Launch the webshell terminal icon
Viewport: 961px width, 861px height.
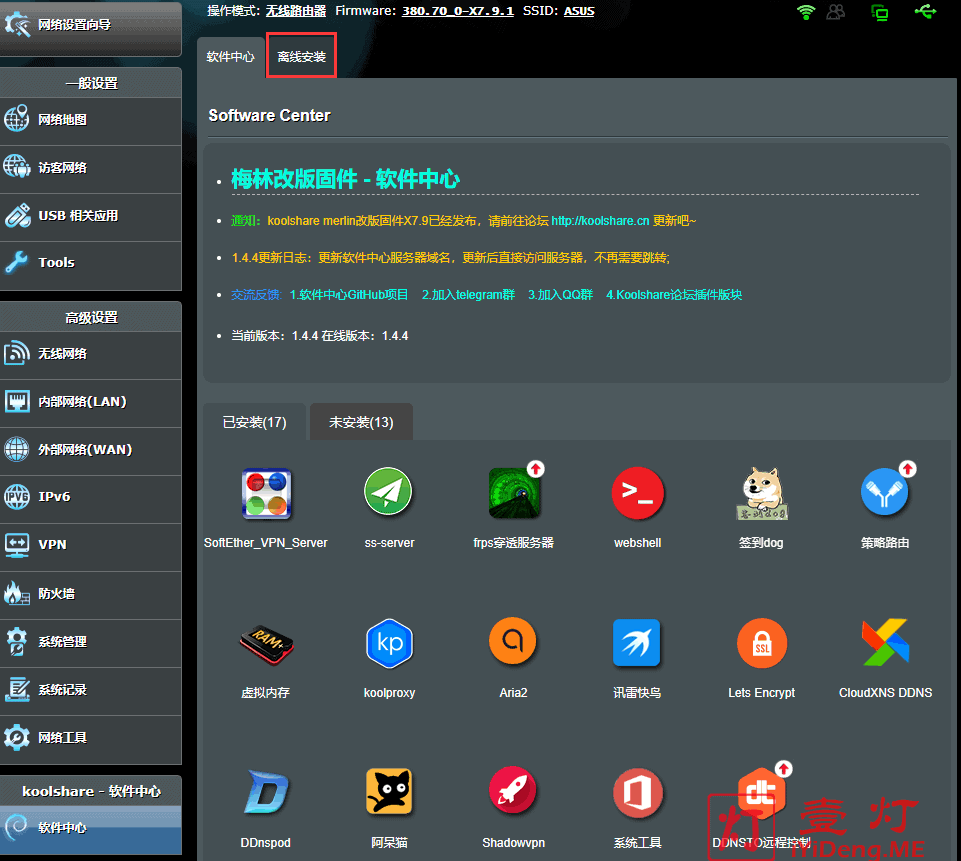[x=637, y=493]
